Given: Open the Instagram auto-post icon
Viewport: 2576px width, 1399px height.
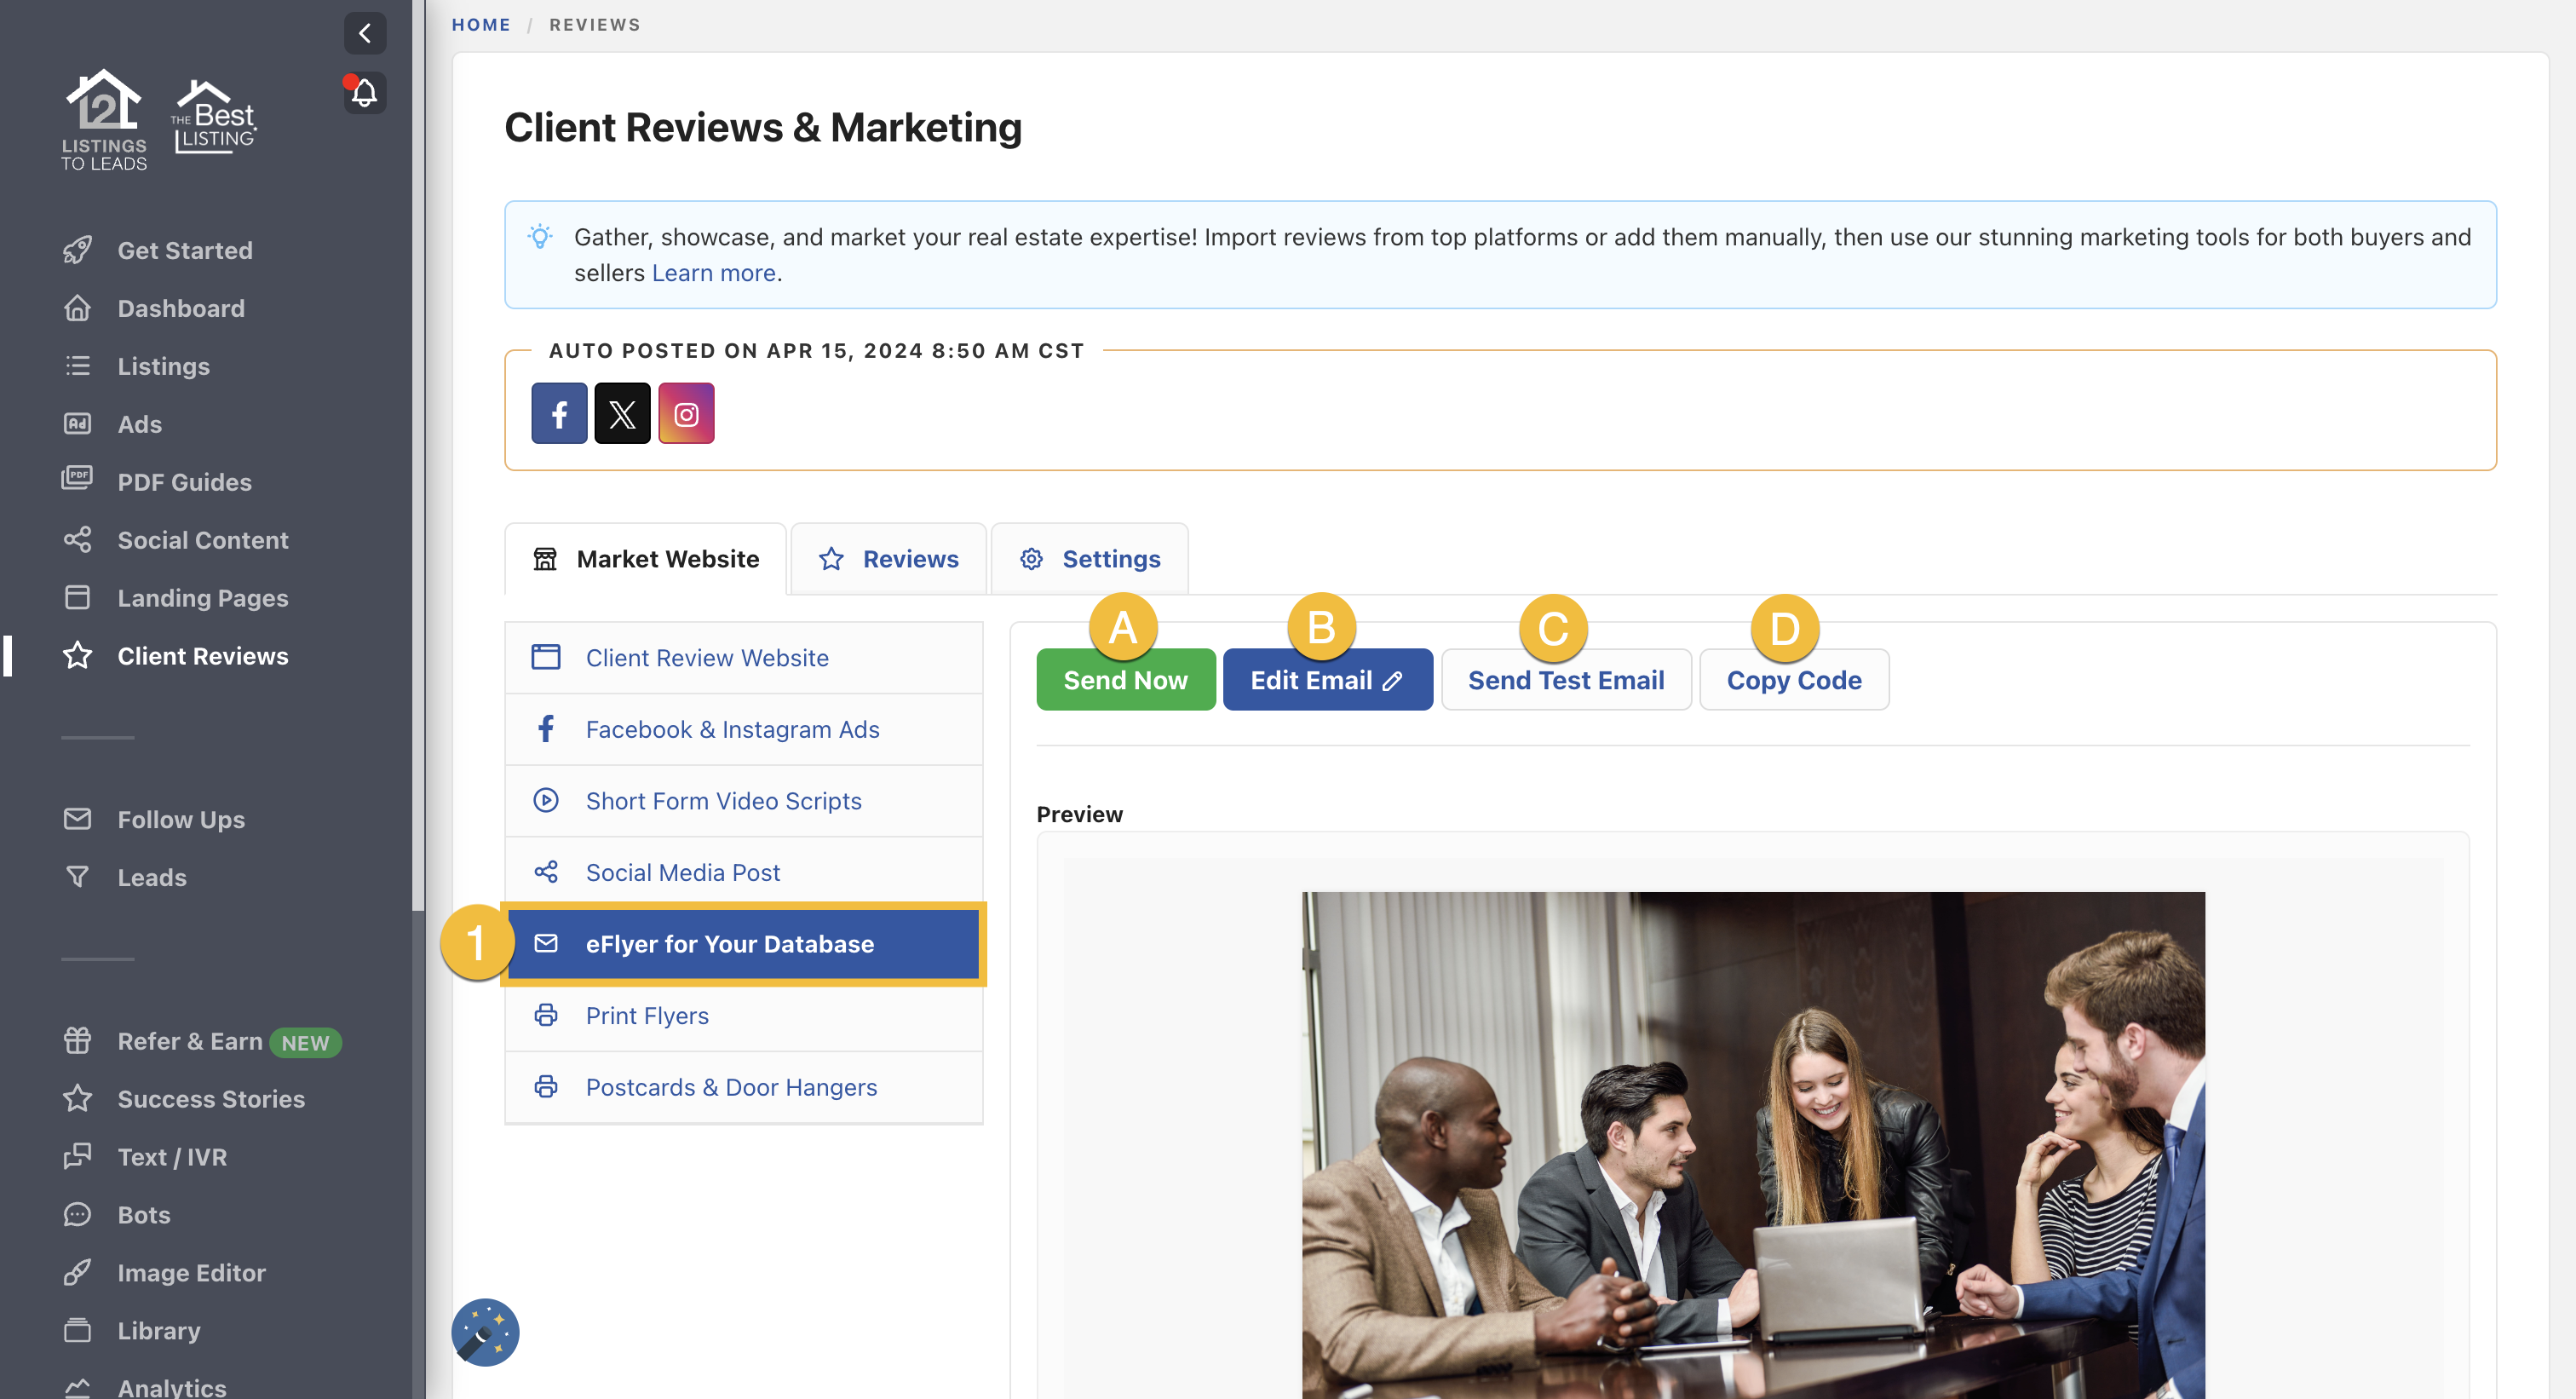Looking at the screenshot, I should click(686, 412).
